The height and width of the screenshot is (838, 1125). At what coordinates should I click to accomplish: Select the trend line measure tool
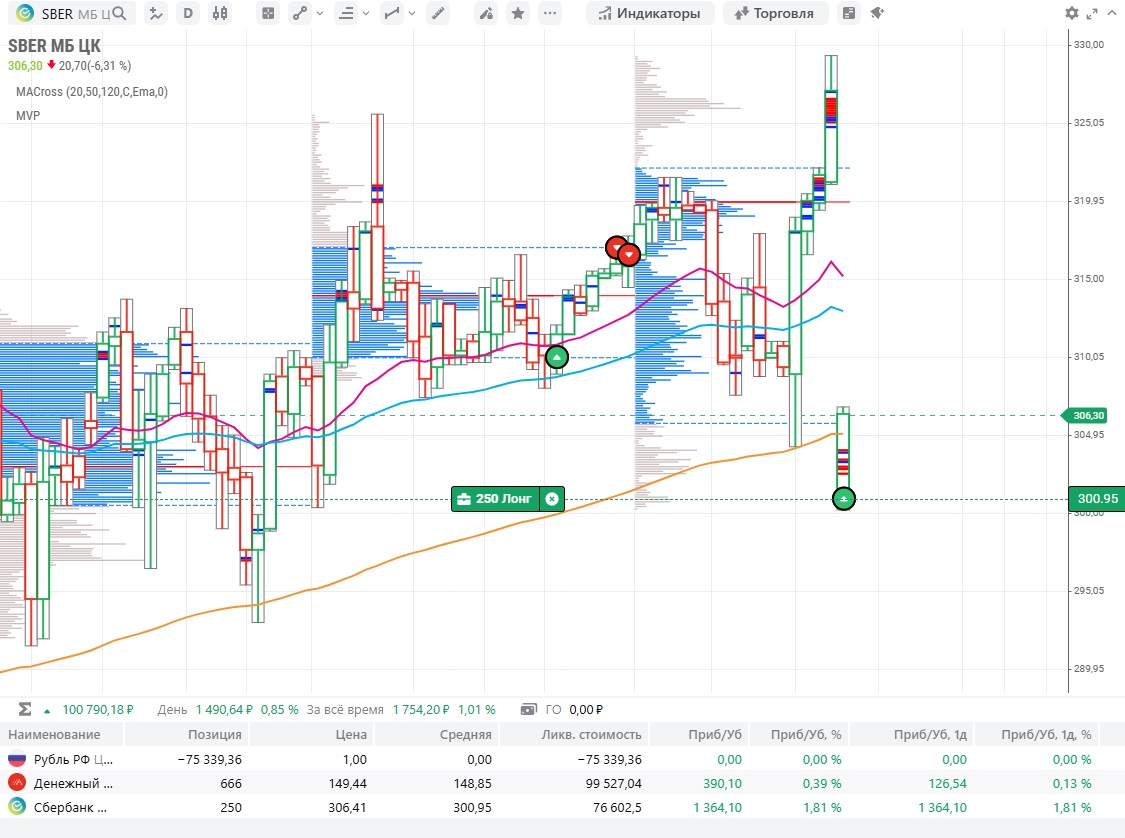[392, 14]
